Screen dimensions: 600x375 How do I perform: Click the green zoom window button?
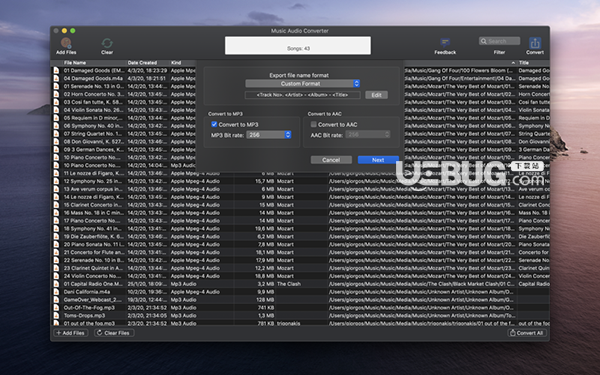(73, 31)
